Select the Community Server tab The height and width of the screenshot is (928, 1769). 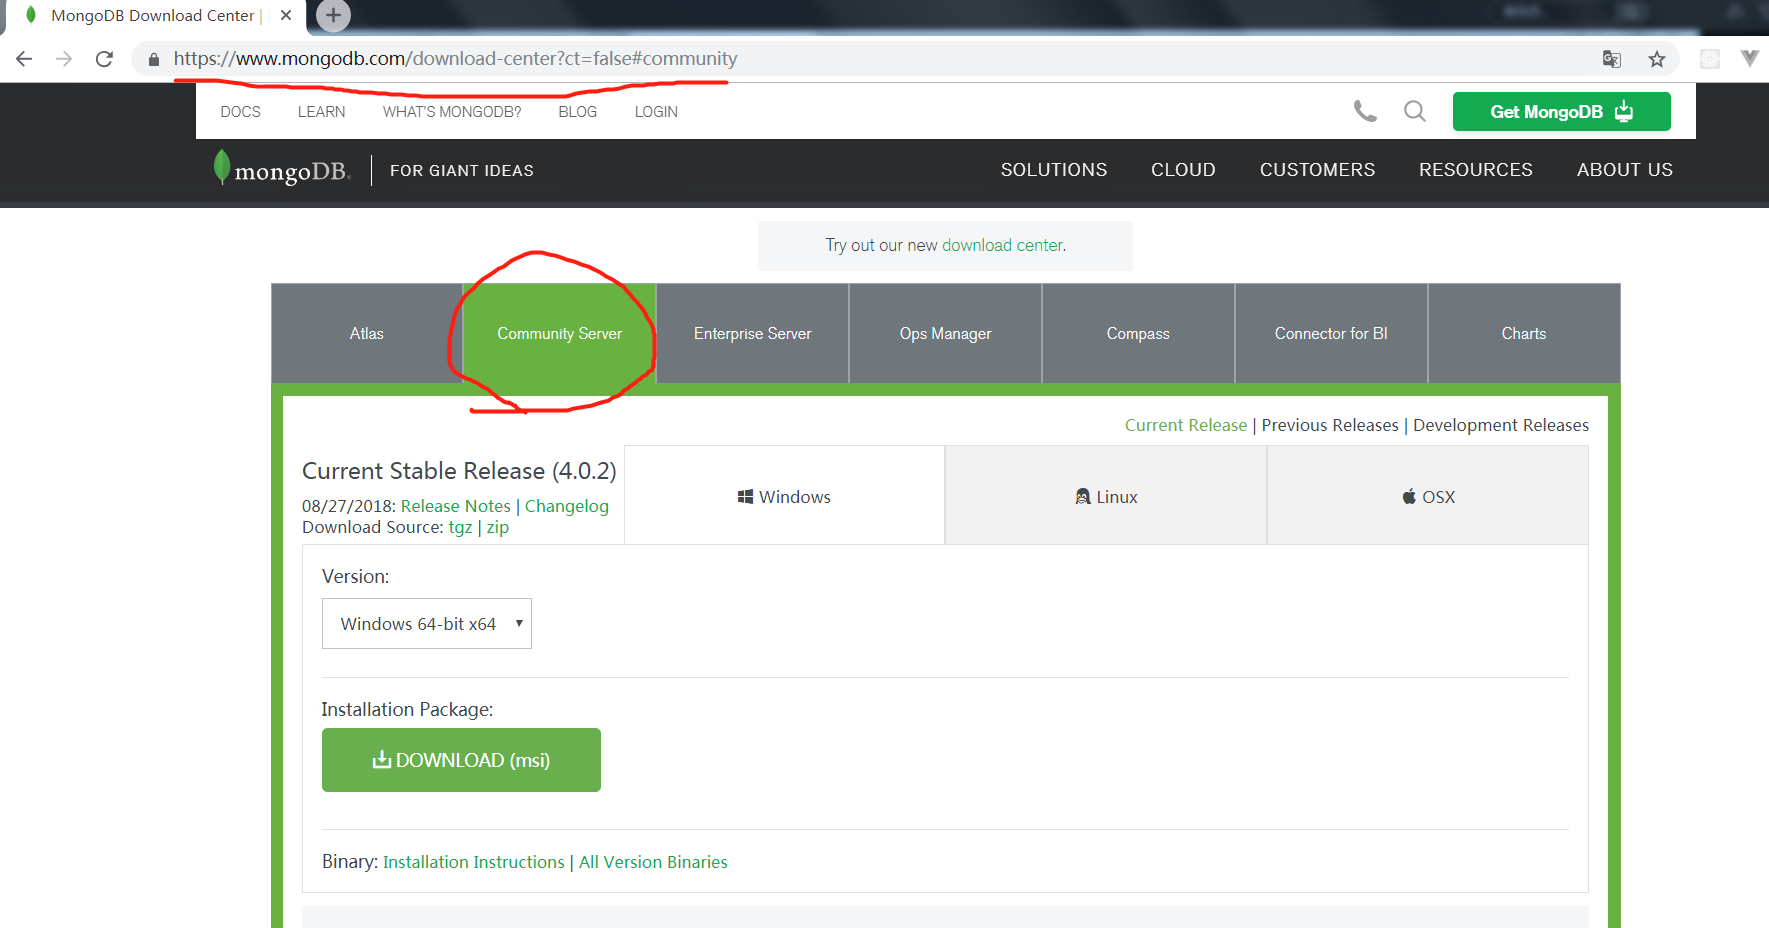click(x=559, y=334)
